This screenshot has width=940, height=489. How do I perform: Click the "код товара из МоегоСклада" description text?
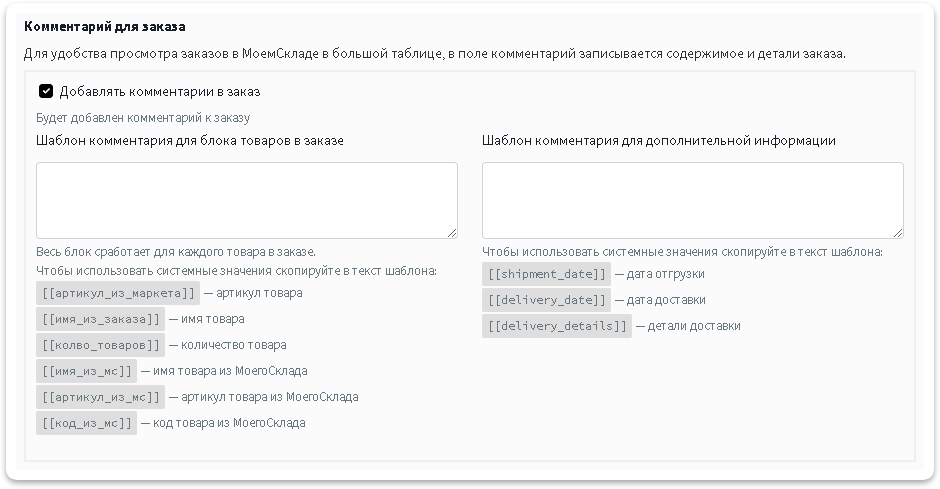point(229,423)
